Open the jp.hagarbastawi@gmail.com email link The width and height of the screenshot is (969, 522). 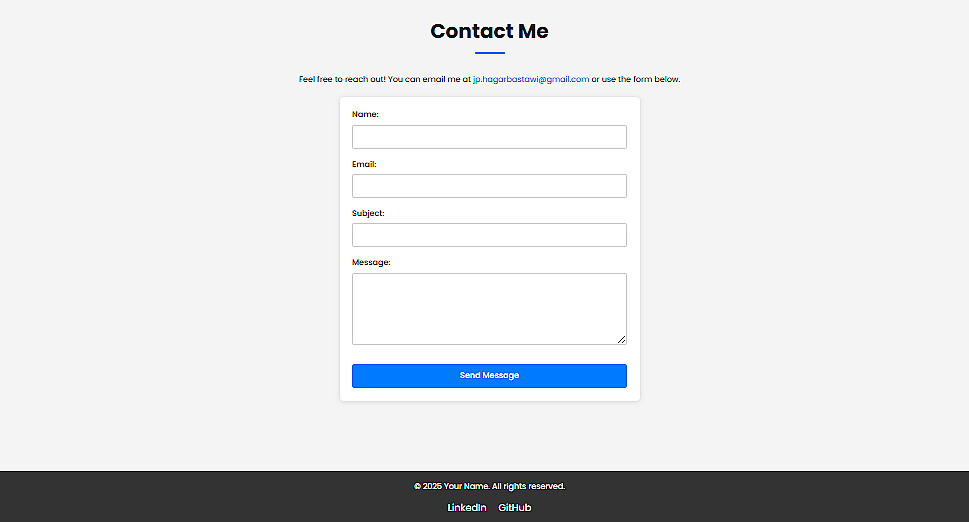pos(531,79)
